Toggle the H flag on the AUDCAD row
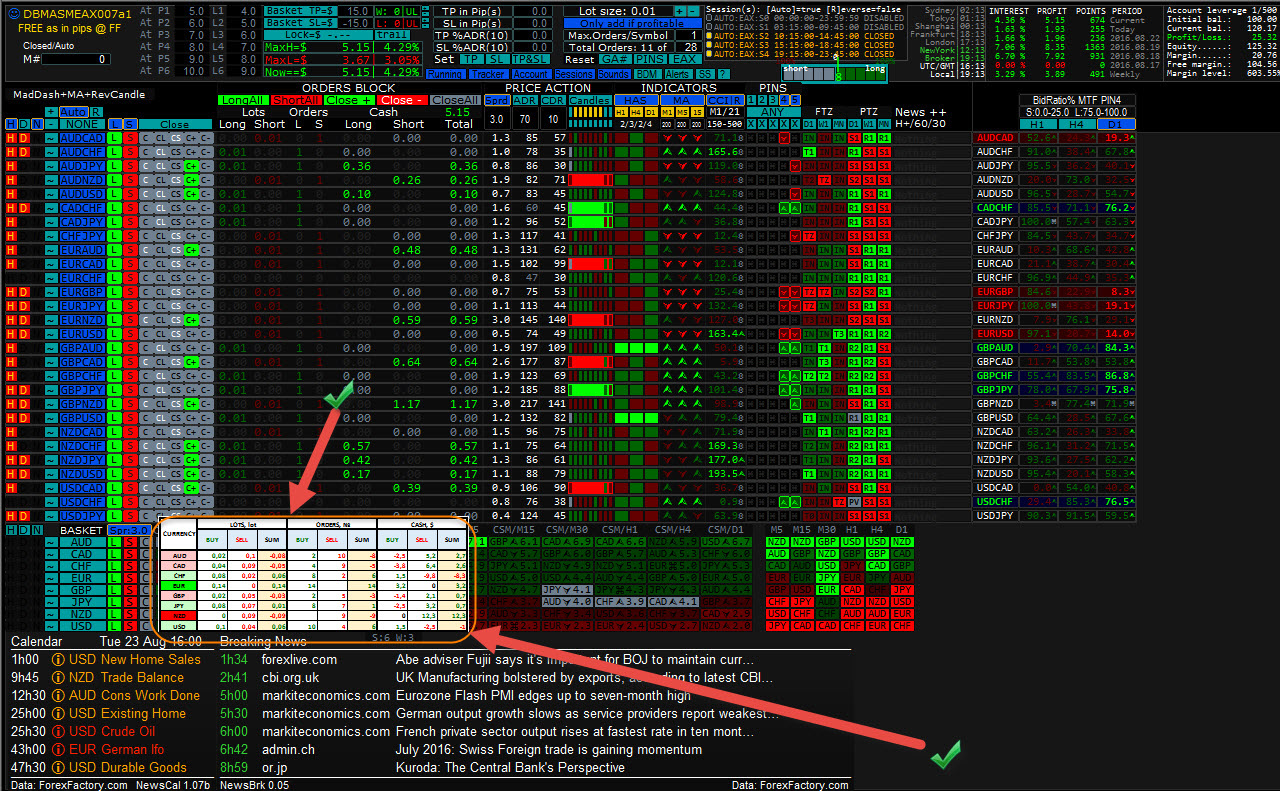The height and width of the screenshot is (791, 1280). [11, 138]
